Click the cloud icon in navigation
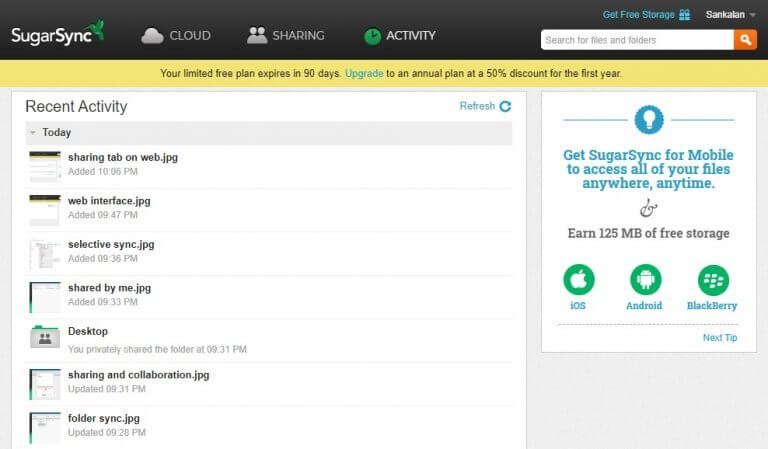Screen dimensions: 768x449 tap(152, 36)
